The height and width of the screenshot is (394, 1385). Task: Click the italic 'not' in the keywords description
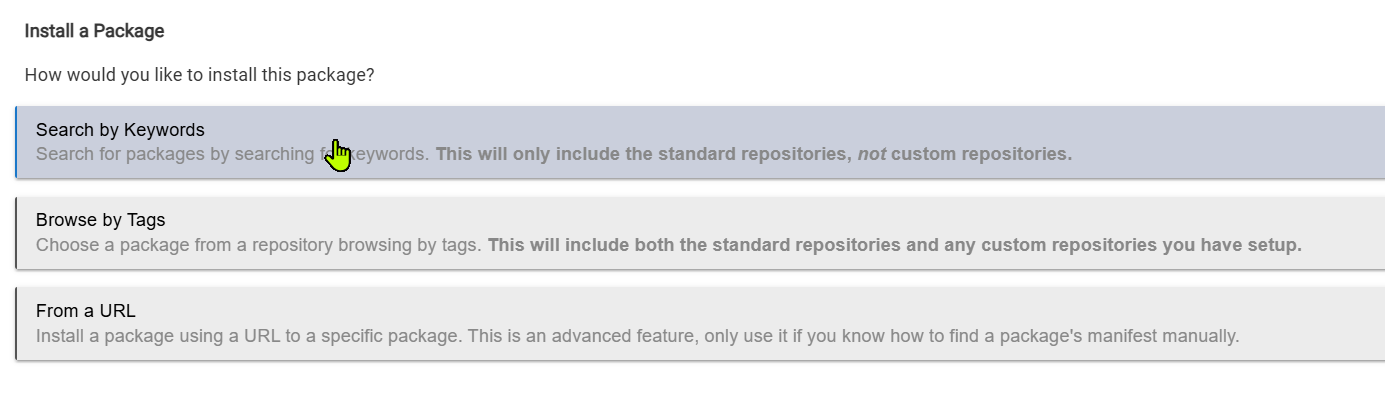(872, 154)
